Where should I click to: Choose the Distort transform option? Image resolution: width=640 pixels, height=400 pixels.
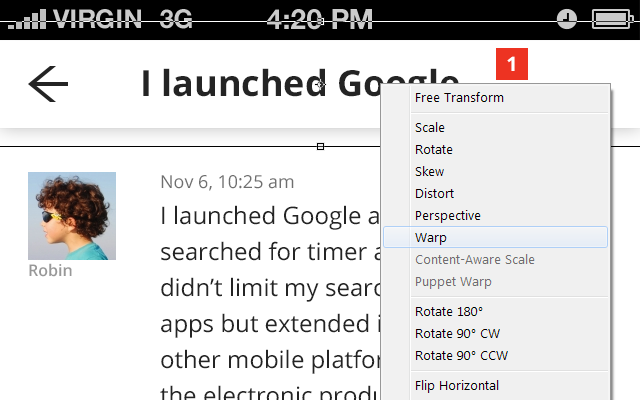tap(434, 194)
